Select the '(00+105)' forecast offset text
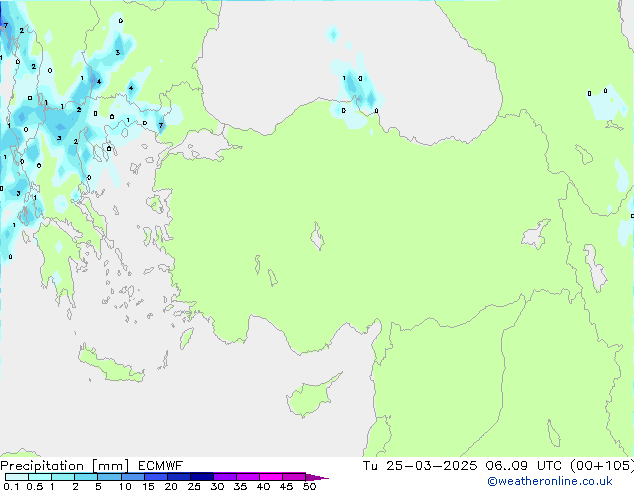The height and width of the screenshot is (490, 634). click(x=602, y=466)
